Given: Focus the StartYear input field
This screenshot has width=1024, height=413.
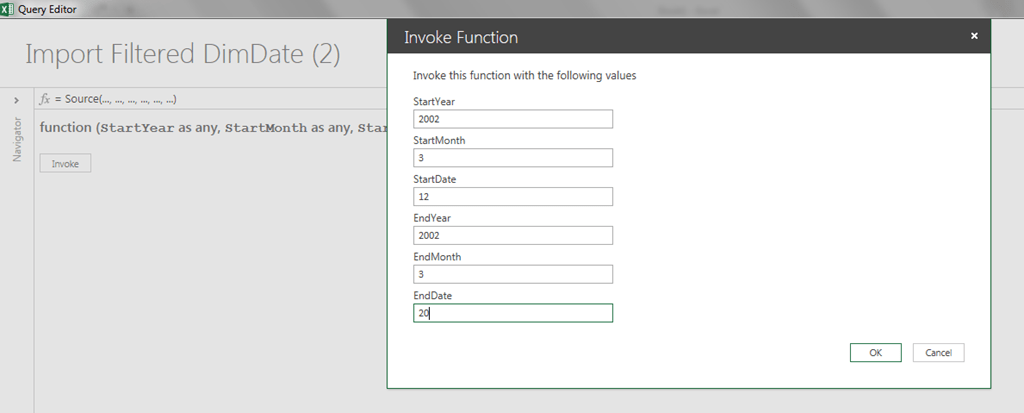Looking at the screenshot, I should pyautogui.click(x=512, y=119).
